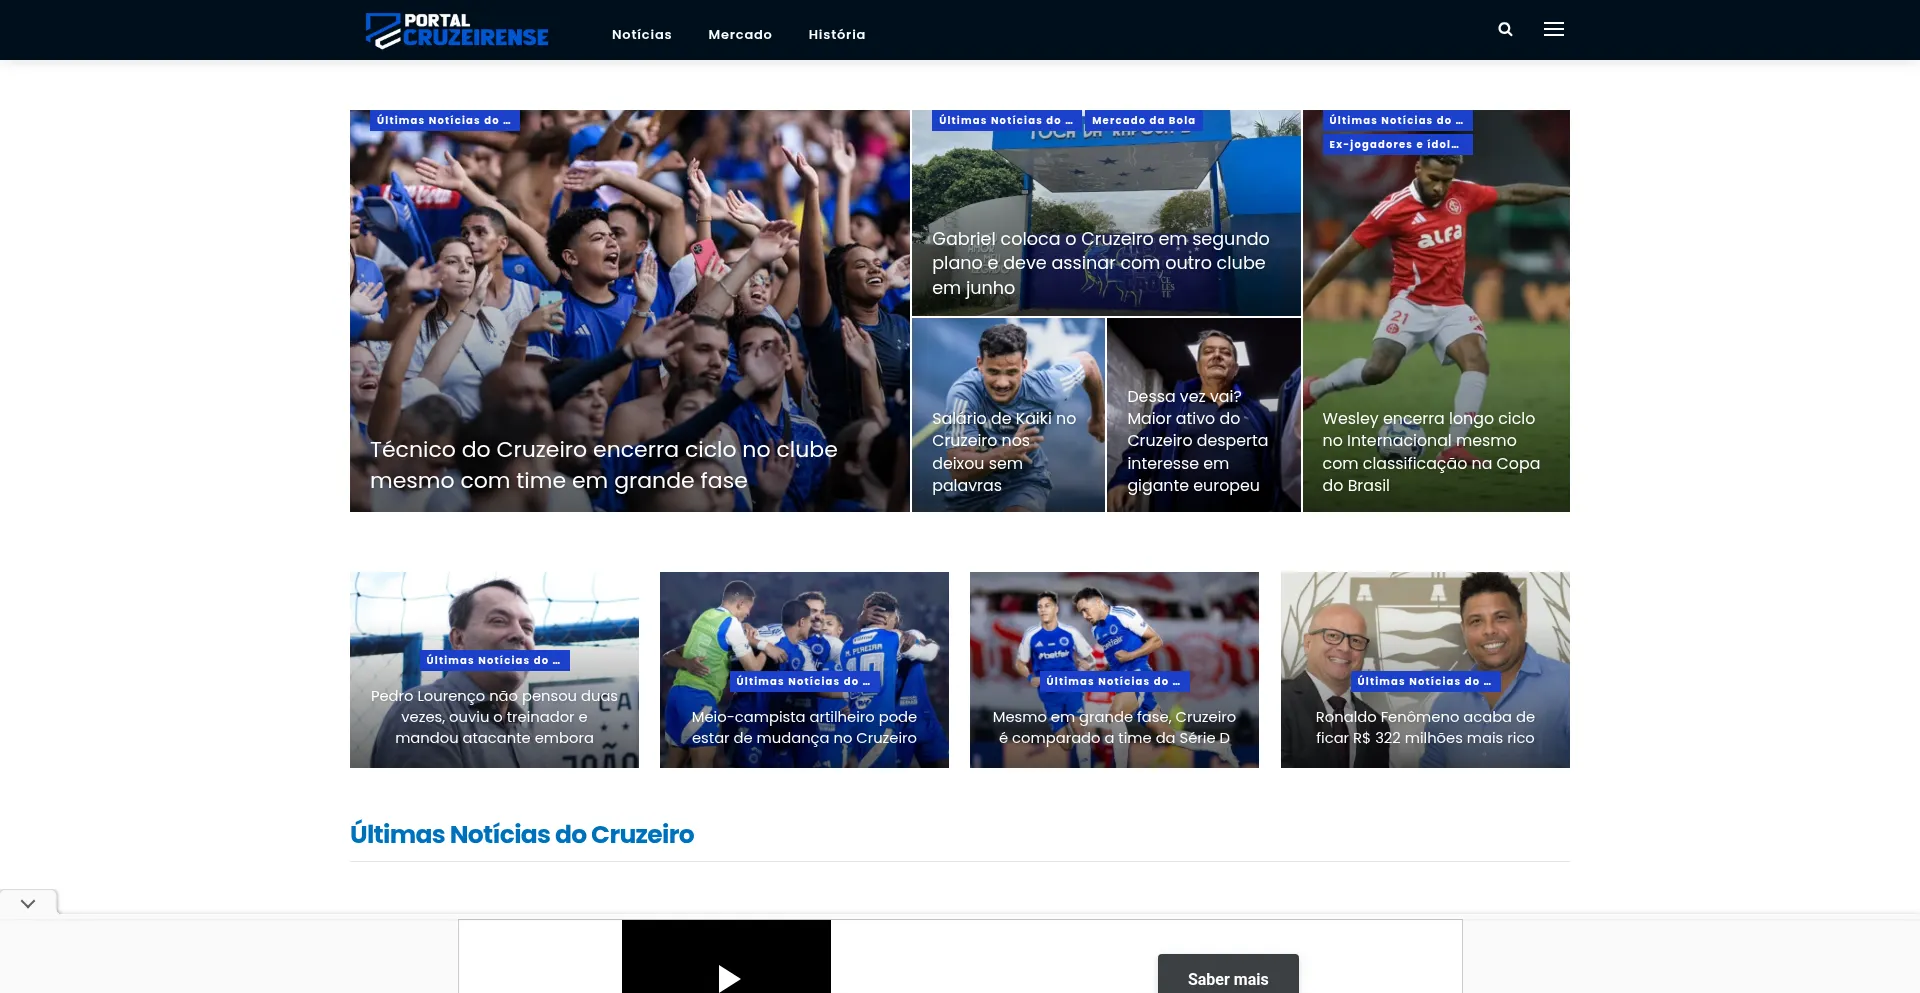Play the video in the bottom ad
The height and width of the screenshot is (993, 1920).
(728, 977)
